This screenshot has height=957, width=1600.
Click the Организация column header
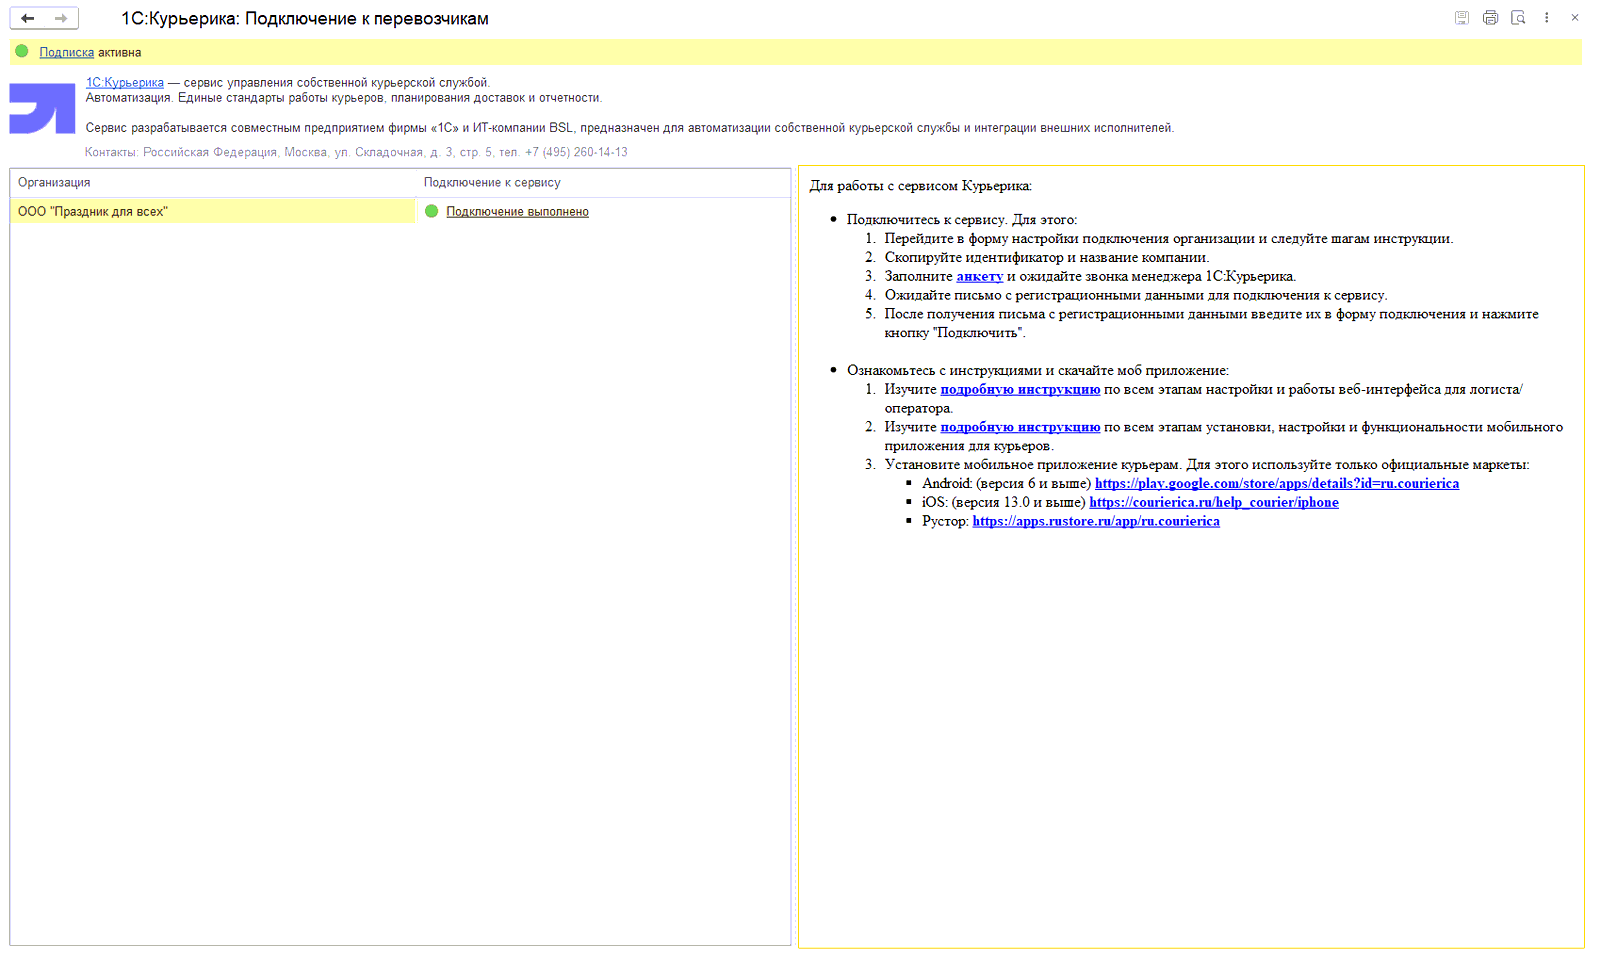point(54,183)
